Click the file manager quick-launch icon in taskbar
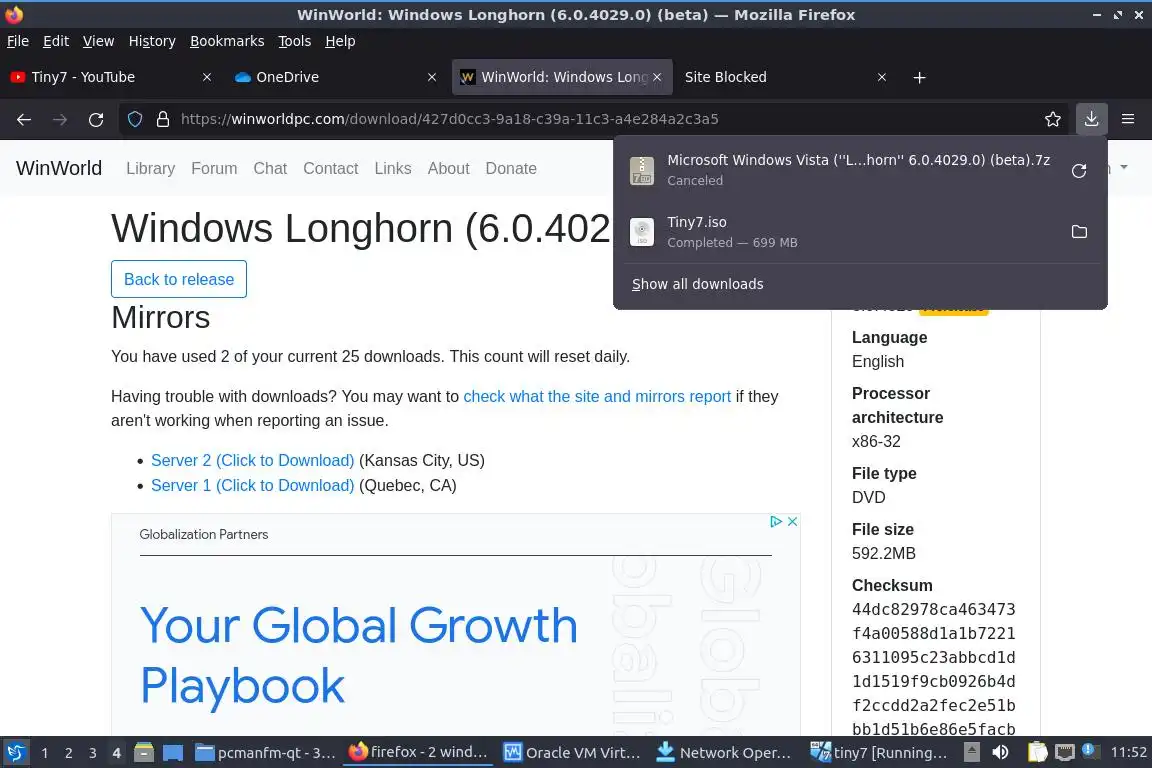The image size is (1152, 768). pyautogui.click(x=144, y=753)
